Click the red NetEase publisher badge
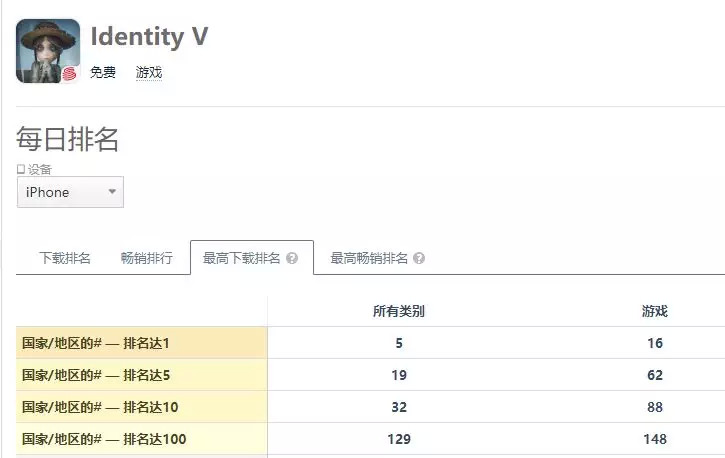The height and width of the screenshot is (458, 725). pos(69,74)
